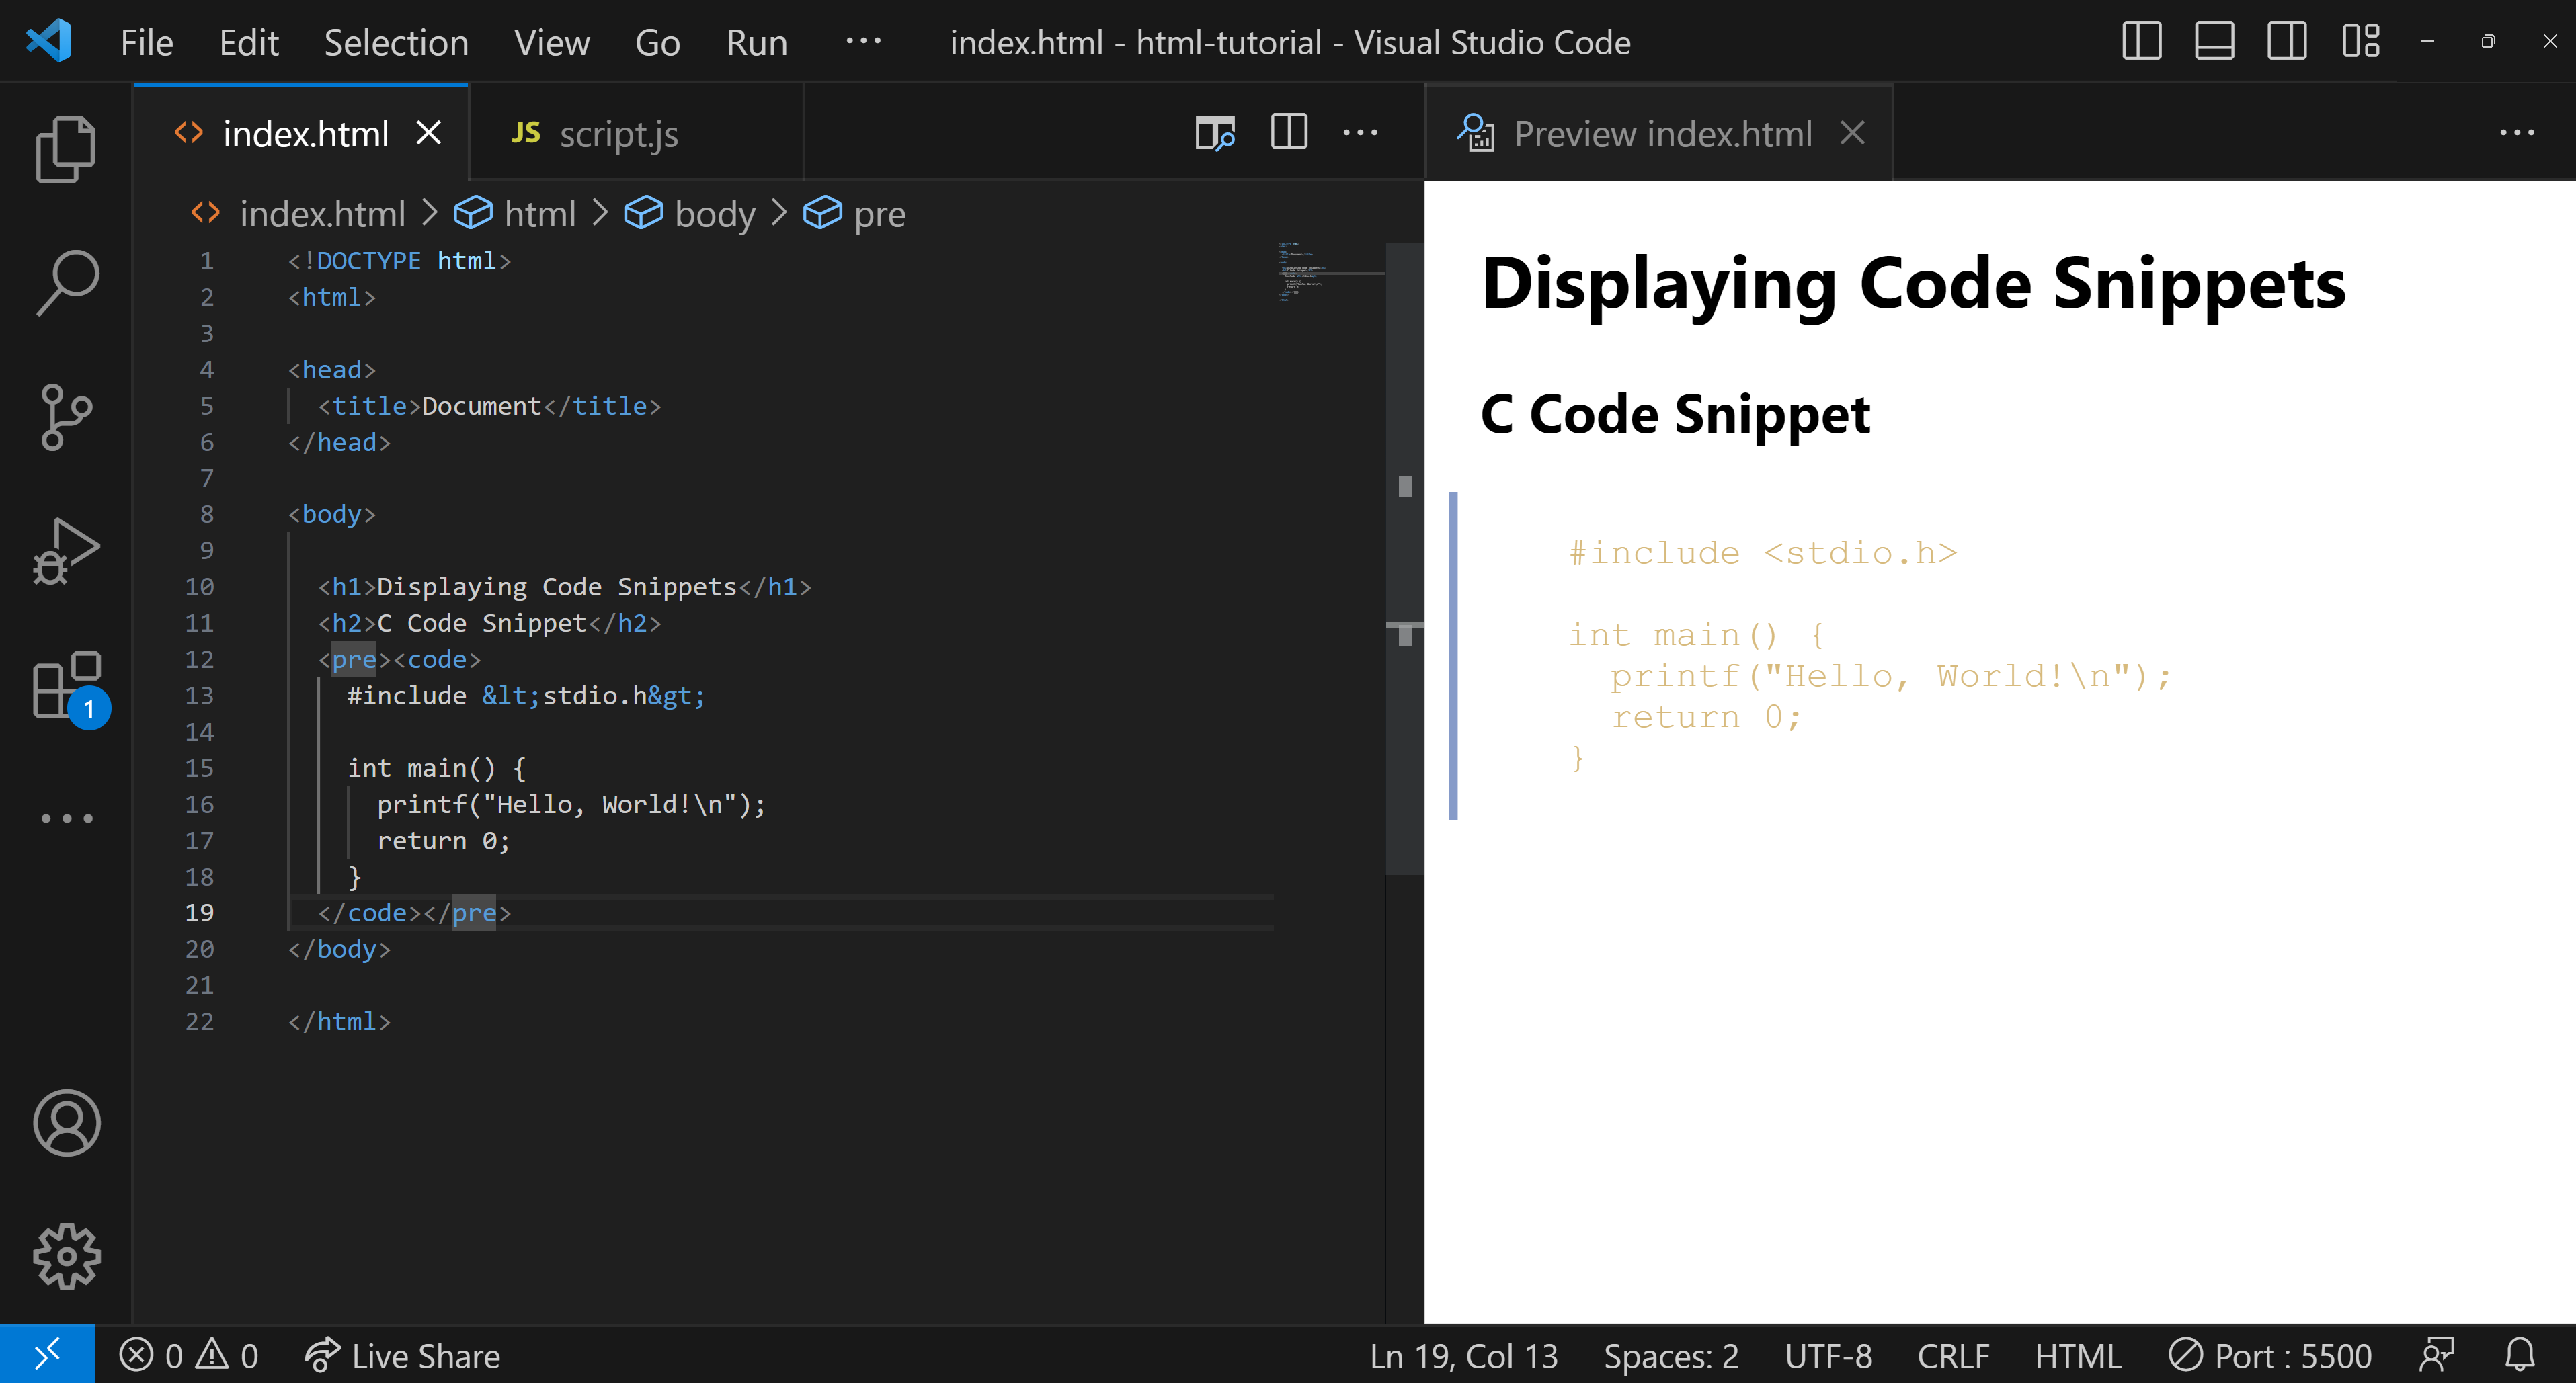Open the feedback icon in status bar
The width and height of the screenshot is (2576, 1383).
pos(2437,1356)
